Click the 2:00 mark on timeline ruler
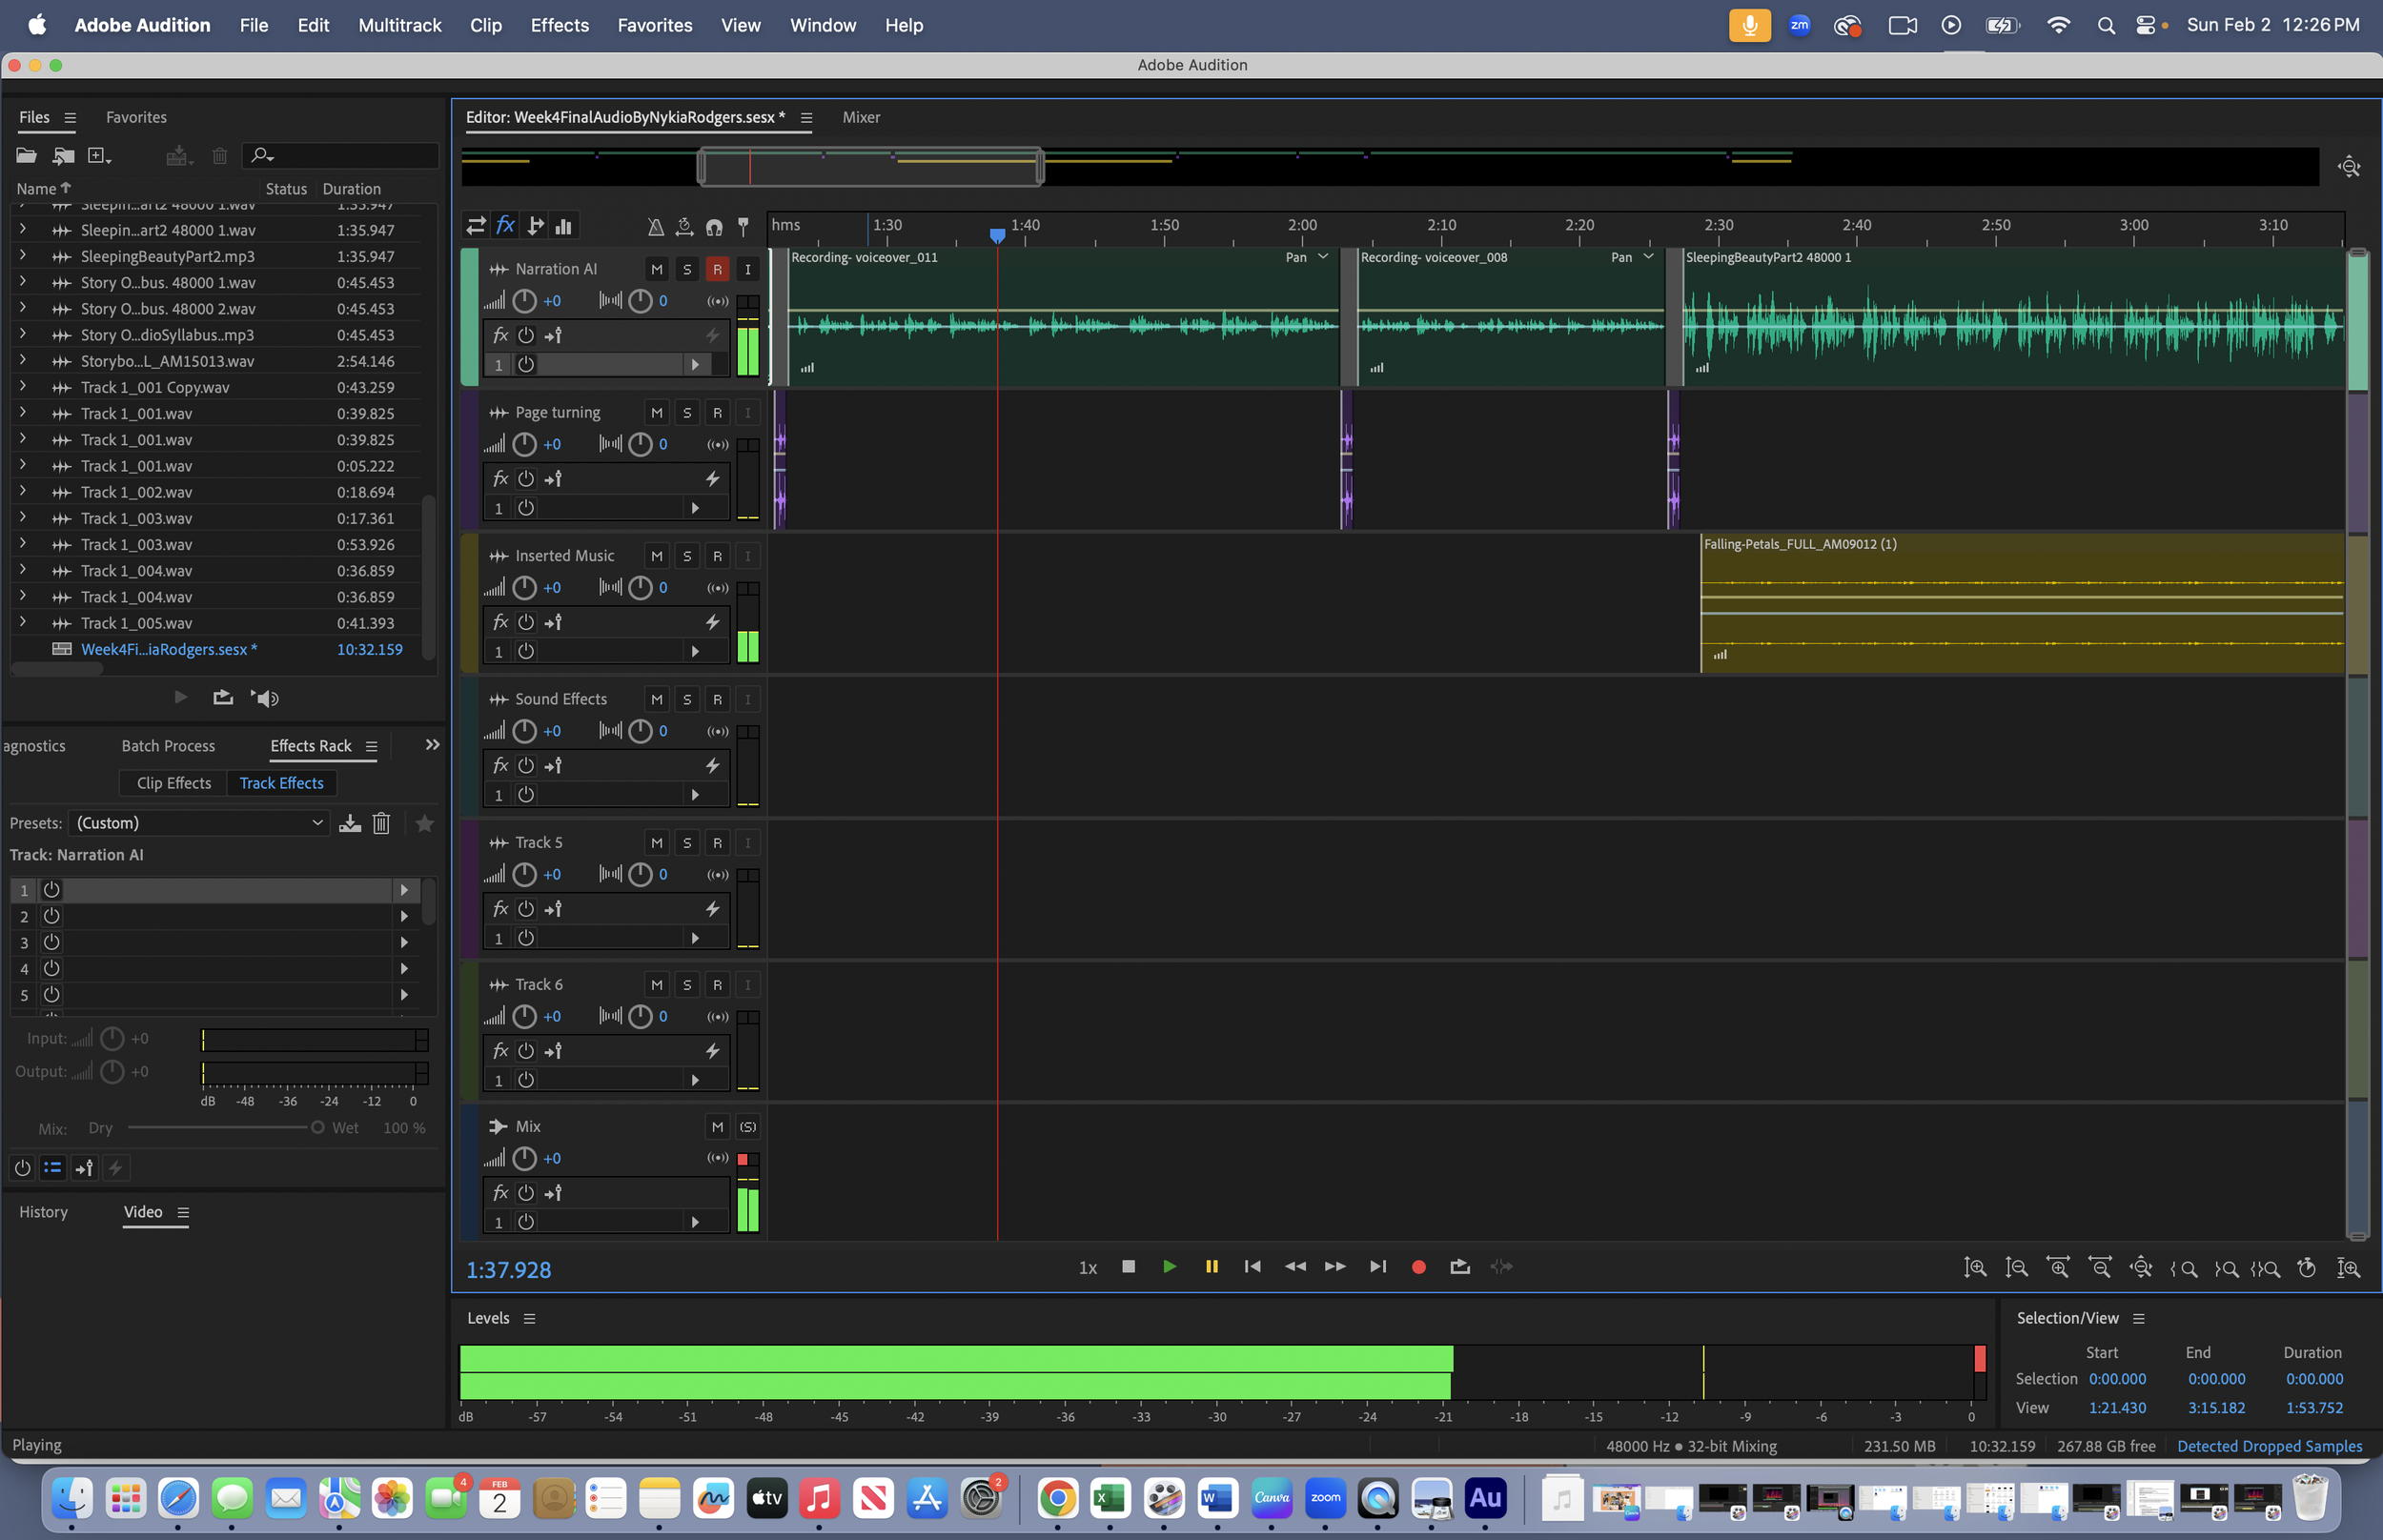The image size is (2383, 1540). click(x=1302, y=226)
